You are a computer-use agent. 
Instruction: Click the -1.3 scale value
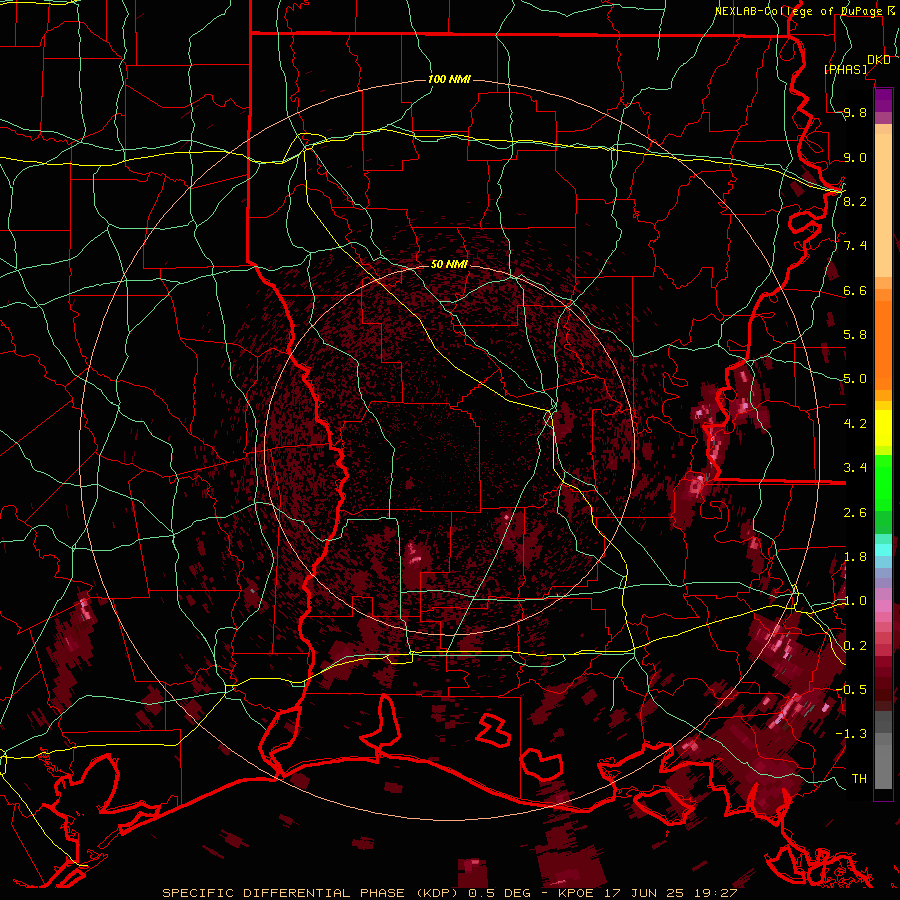tap(851, 734)
